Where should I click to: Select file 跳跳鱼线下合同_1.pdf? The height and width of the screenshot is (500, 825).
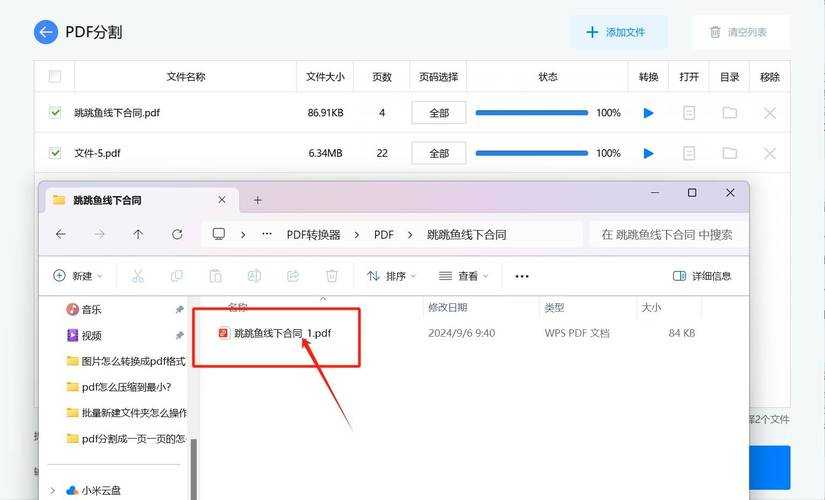coord(275,333)
